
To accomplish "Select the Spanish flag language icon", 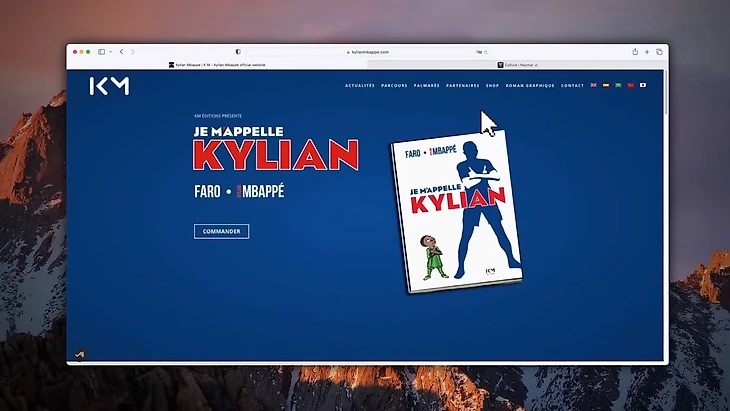I will 606,85.
